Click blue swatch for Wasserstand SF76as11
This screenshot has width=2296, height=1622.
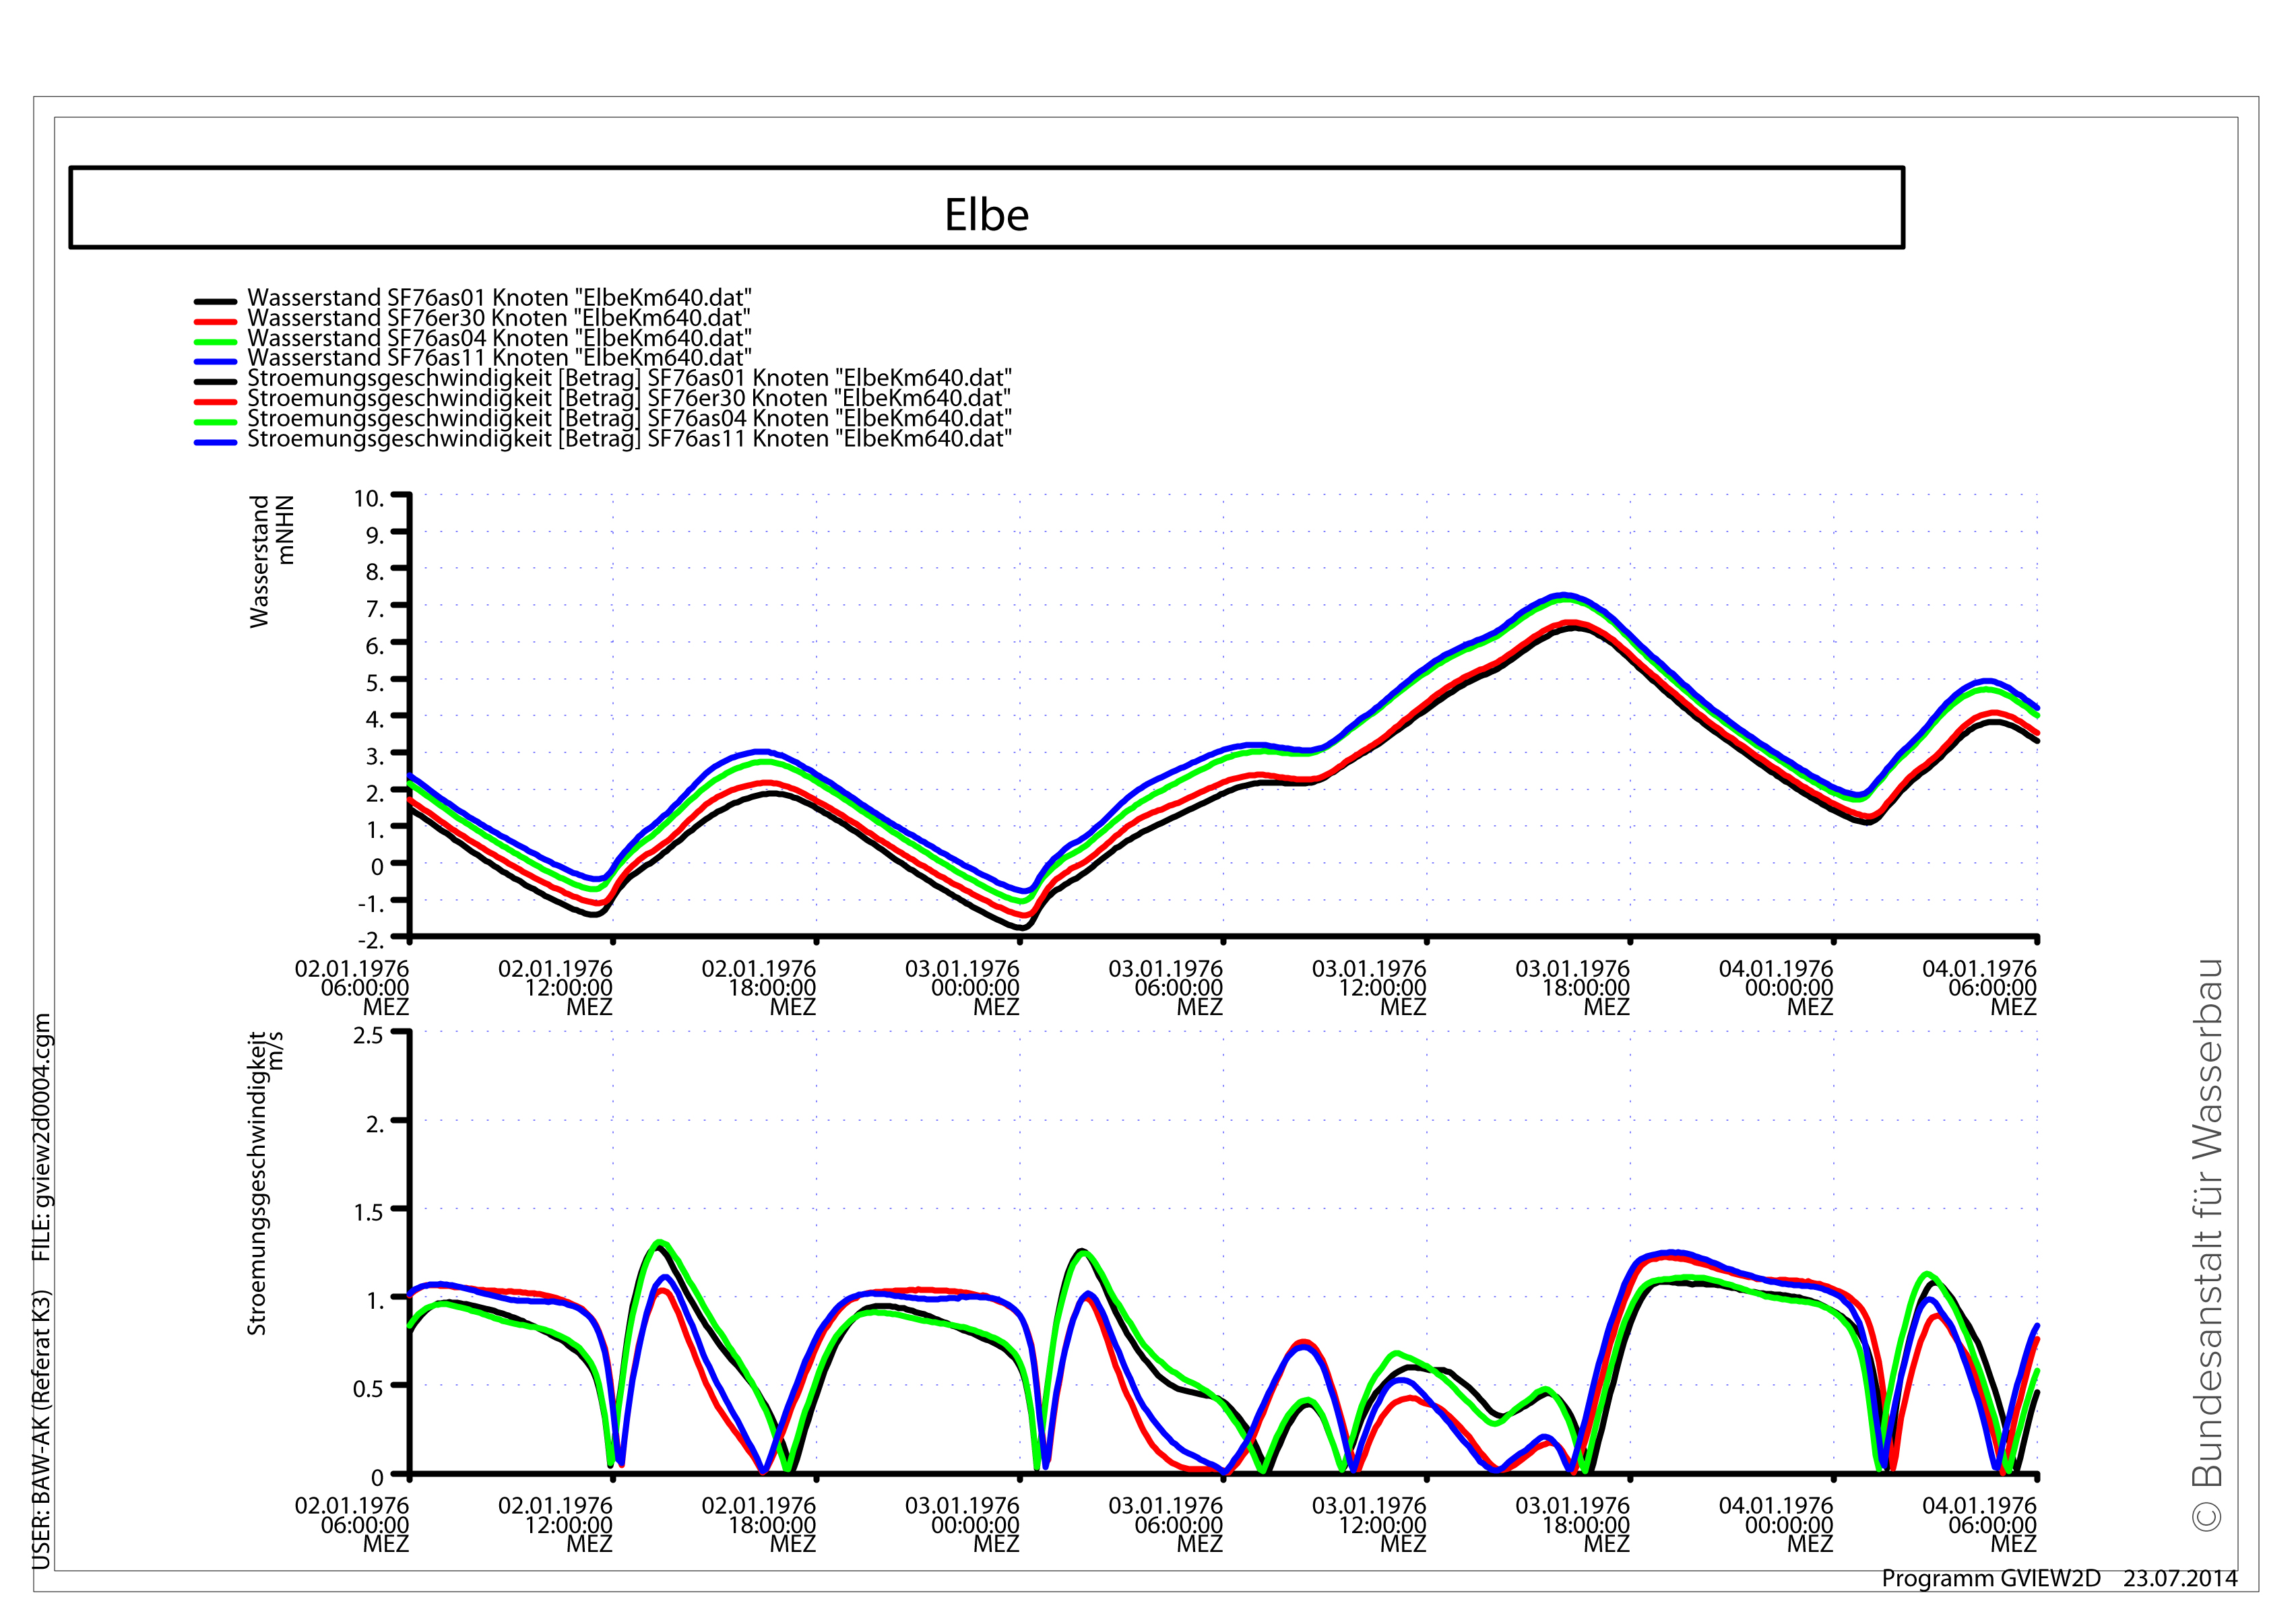(x=215, y=361)
